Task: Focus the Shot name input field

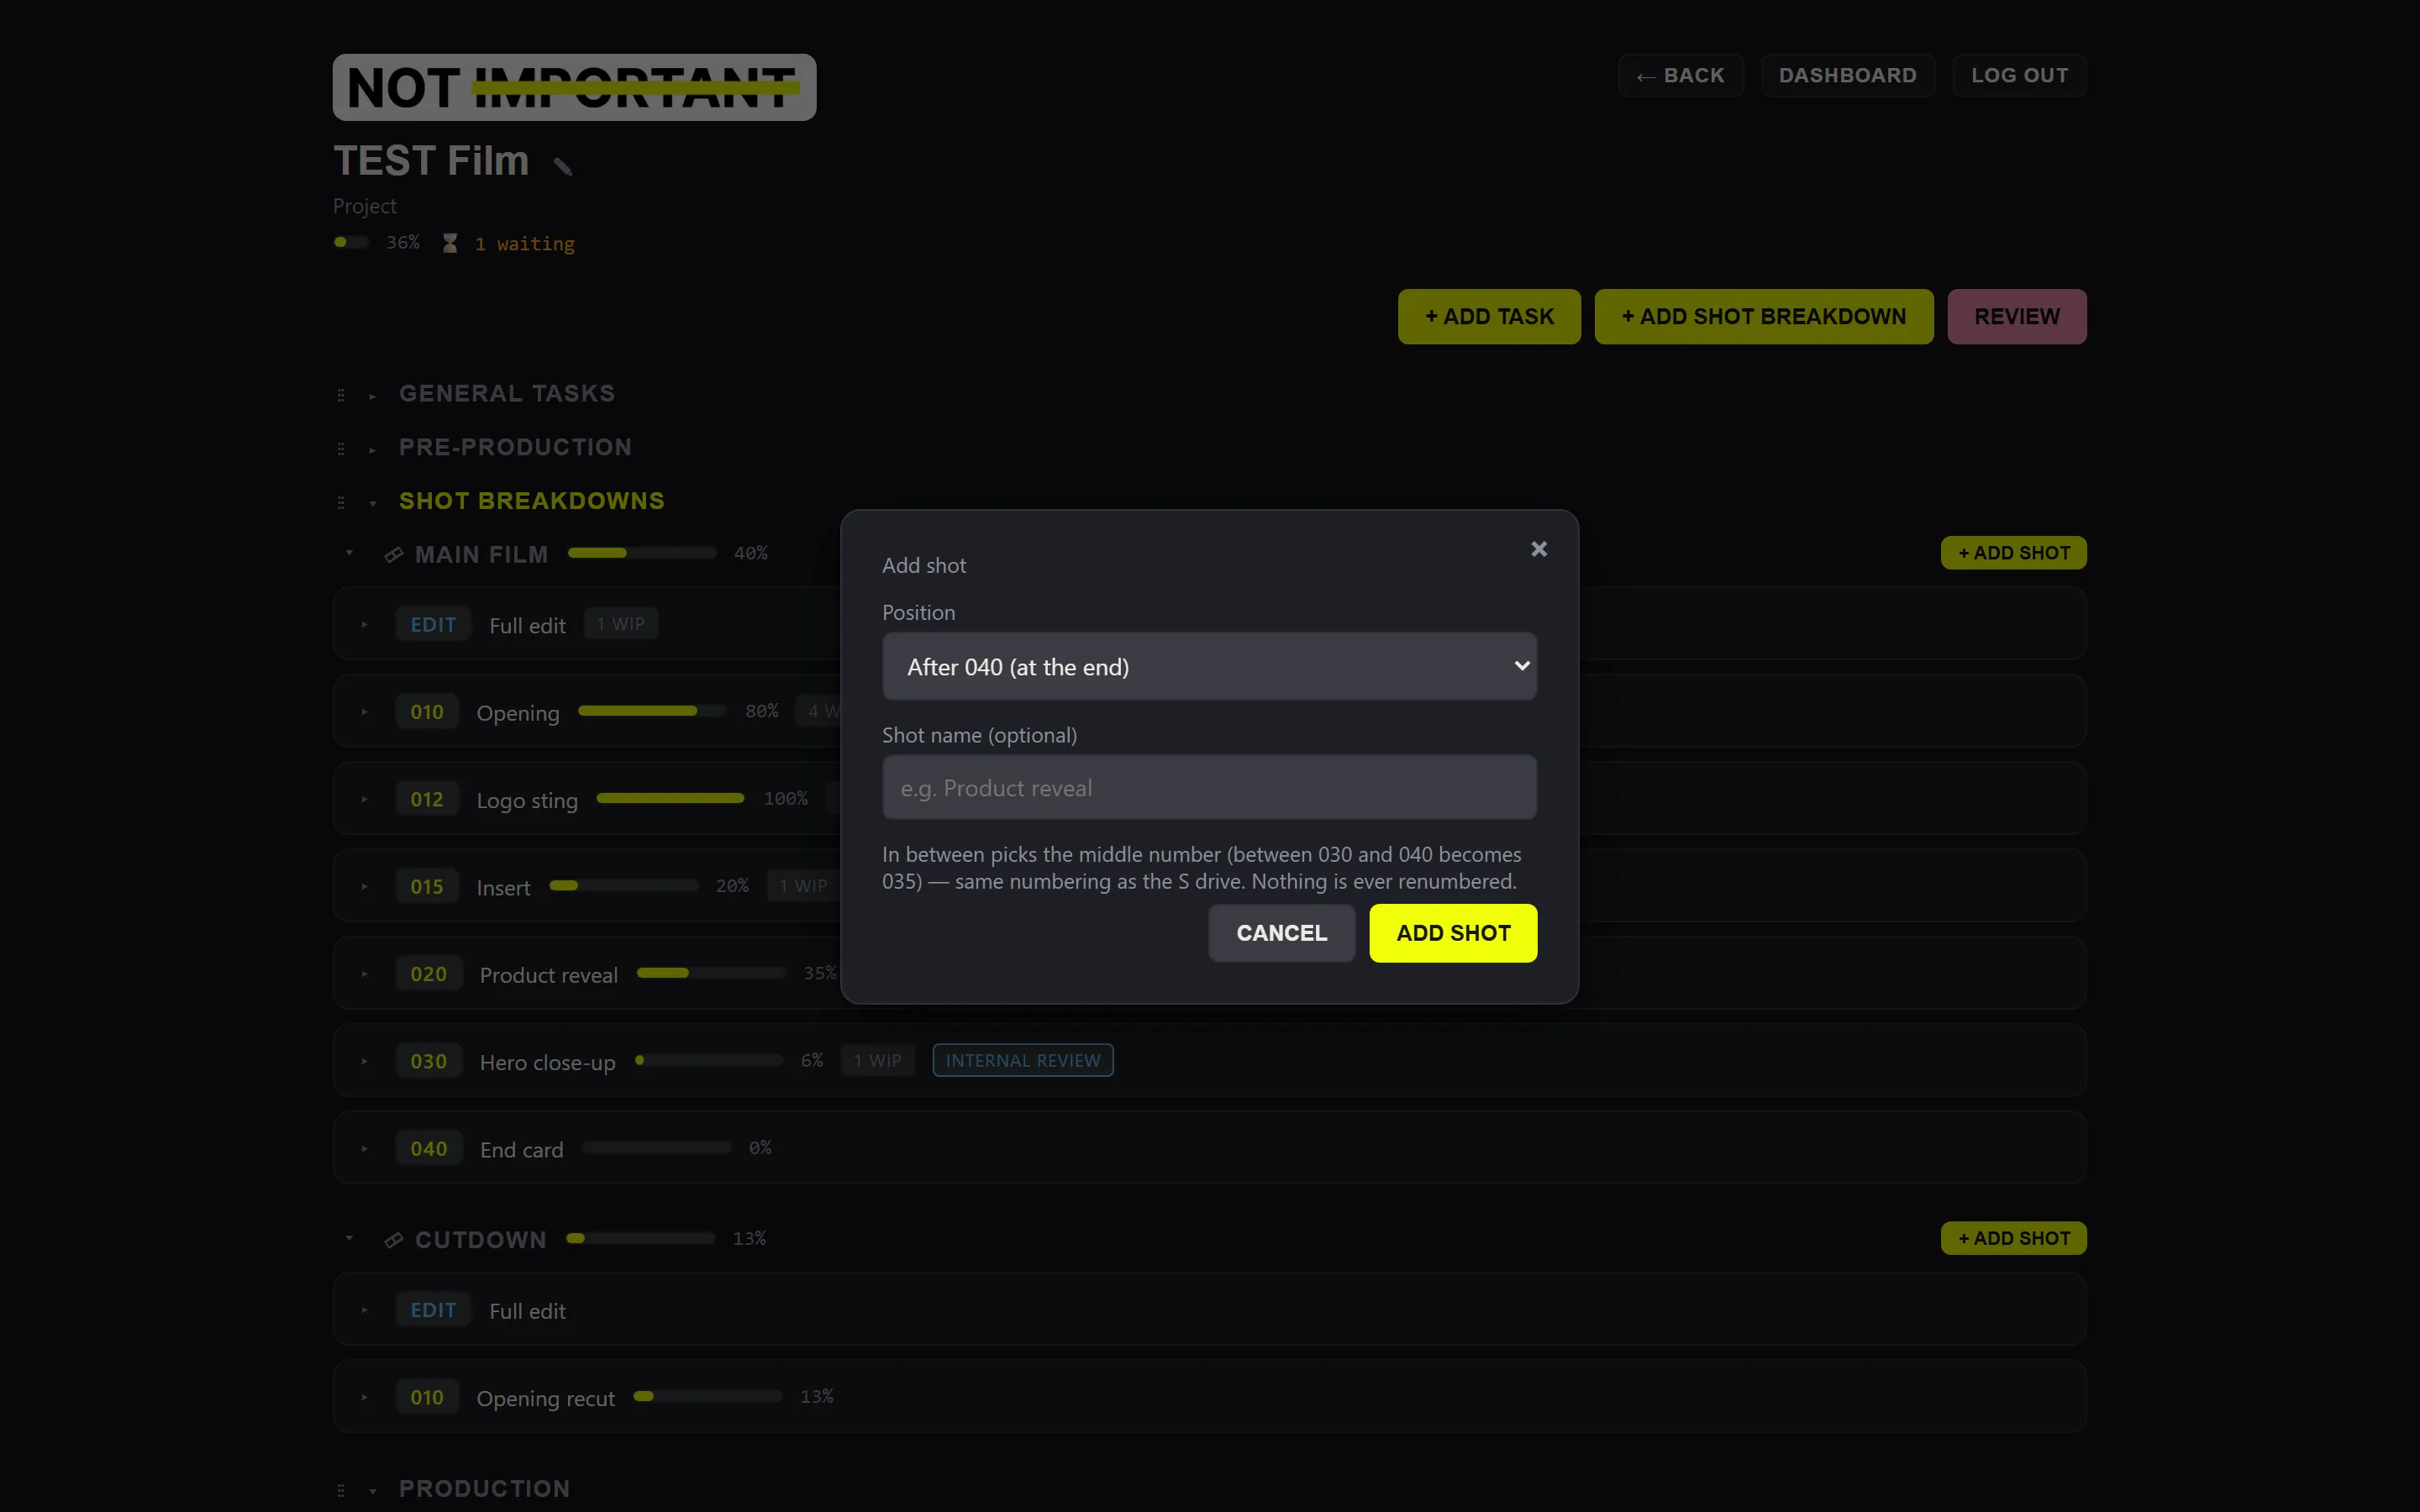Action: [x=1209, y=787]
